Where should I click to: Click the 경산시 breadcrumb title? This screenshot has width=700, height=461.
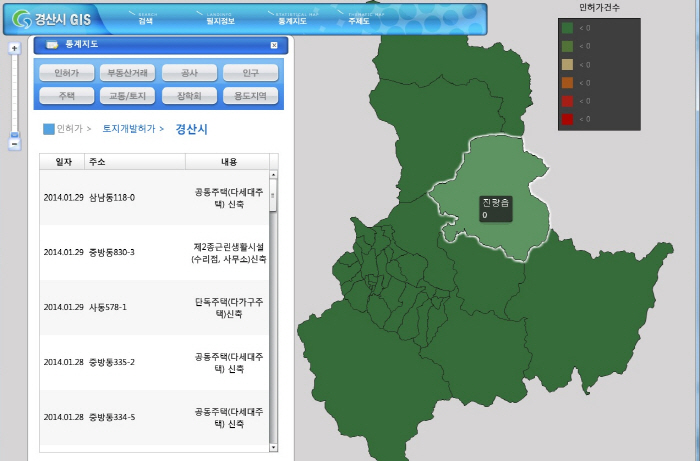[192, 129]
